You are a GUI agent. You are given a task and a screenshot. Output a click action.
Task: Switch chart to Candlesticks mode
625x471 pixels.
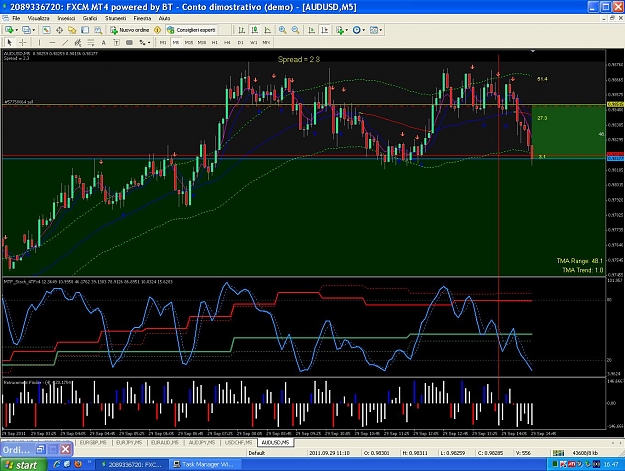pos(254,30)
